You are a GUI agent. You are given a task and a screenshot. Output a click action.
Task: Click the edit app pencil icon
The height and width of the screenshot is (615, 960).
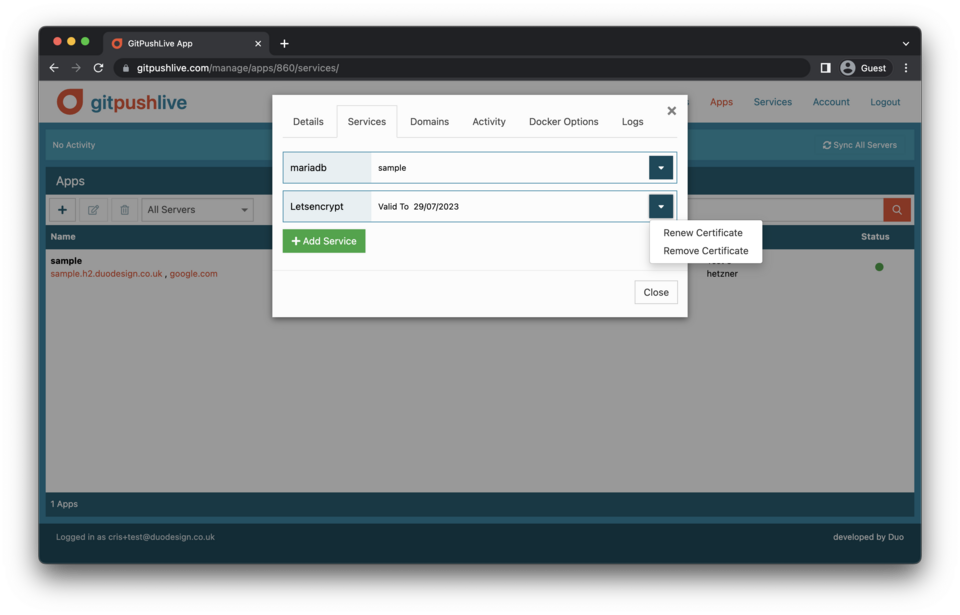click(93, 209)
